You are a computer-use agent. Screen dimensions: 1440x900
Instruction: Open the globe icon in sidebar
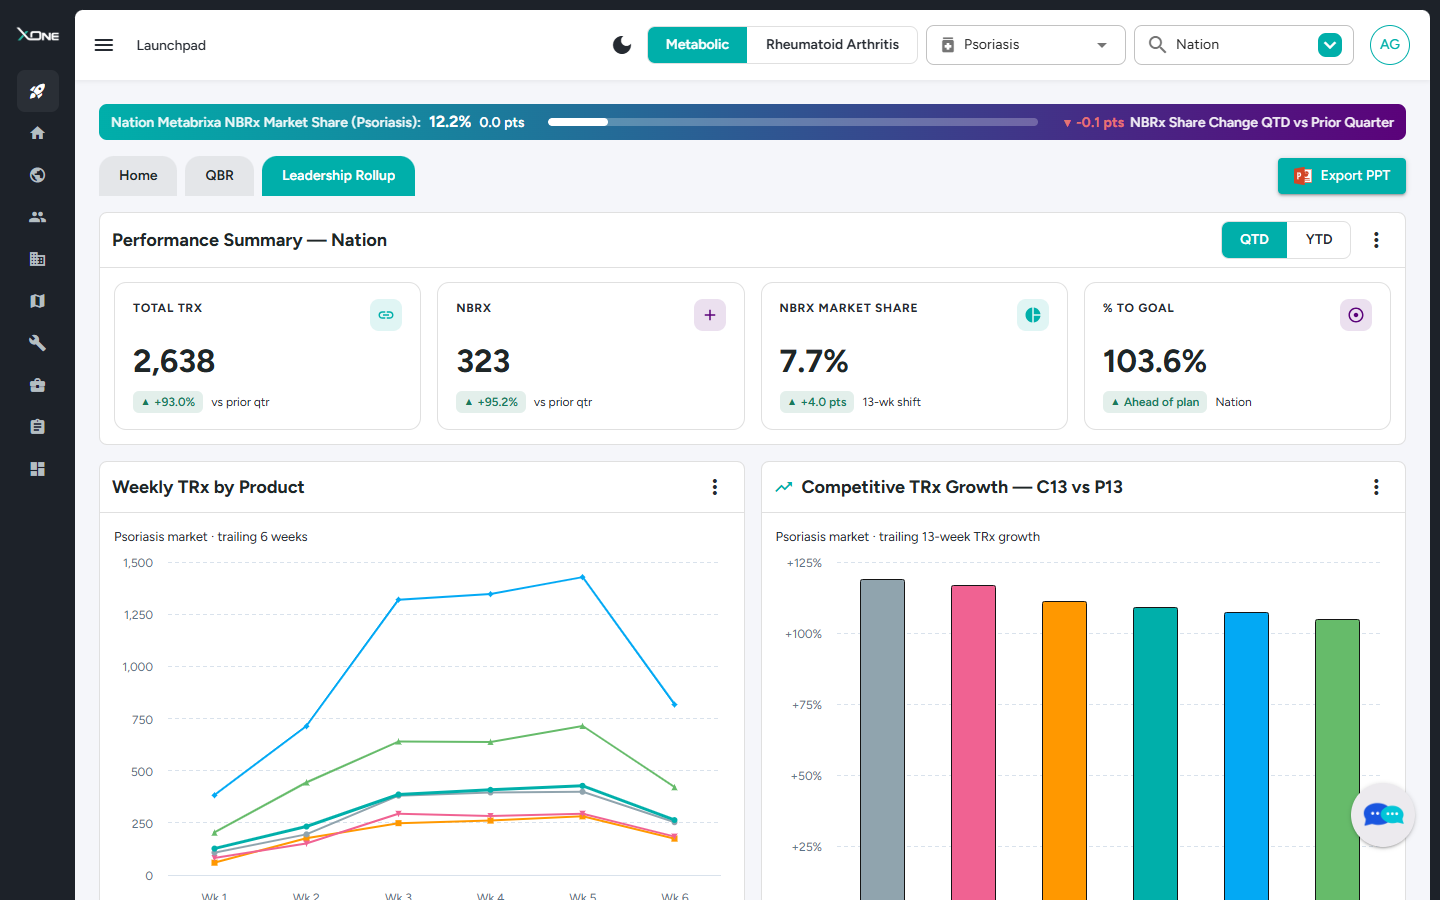pos(38,175)
